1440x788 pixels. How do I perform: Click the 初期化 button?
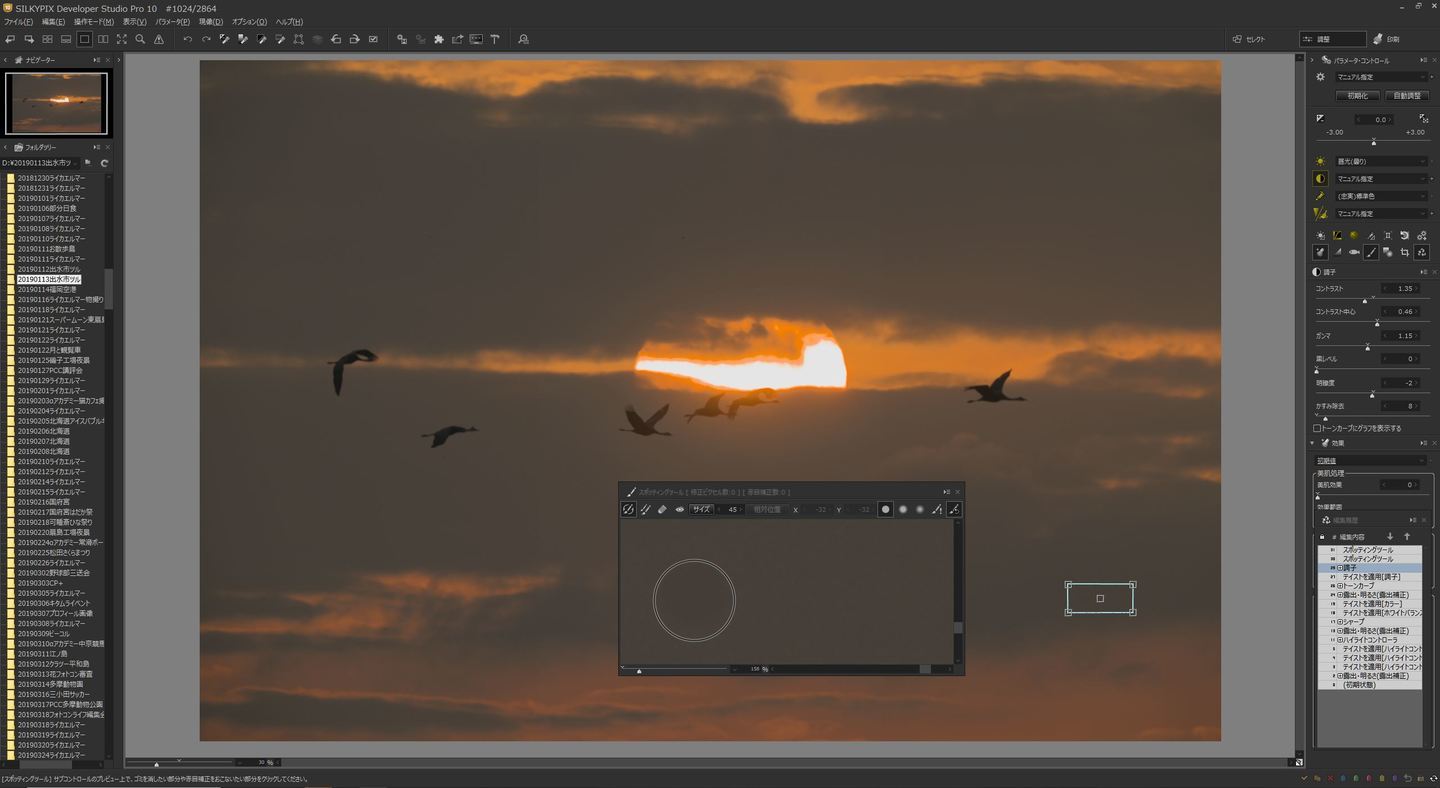click(x=1357, y=96)
